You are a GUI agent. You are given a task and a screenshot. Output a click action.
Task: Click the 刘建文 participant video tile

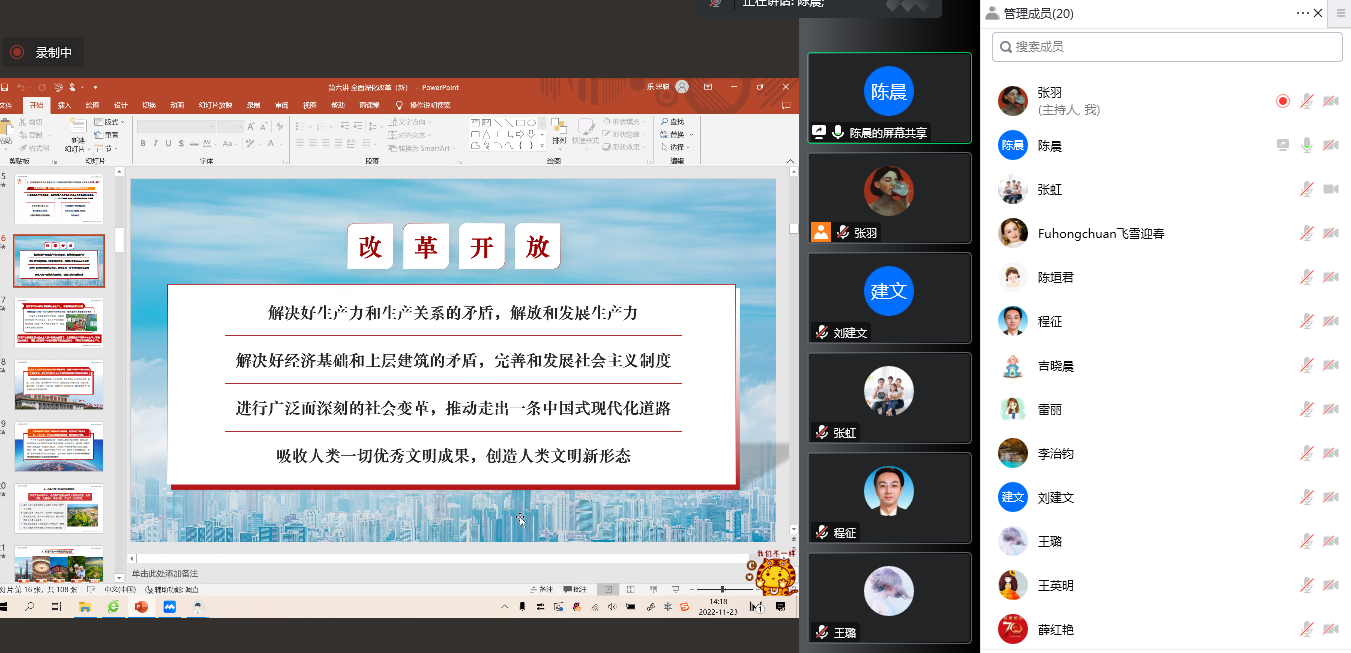pos(889,297)
